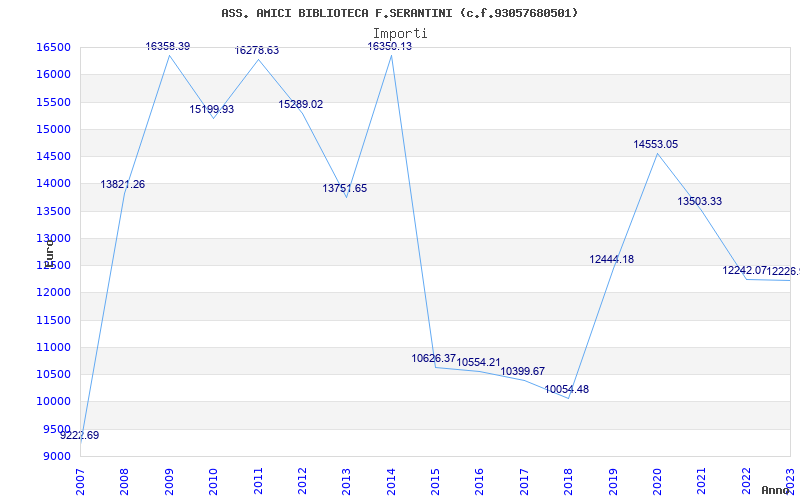The image size is (800, 500).
Task: Click x-axis year 2013
Action: 346,481
